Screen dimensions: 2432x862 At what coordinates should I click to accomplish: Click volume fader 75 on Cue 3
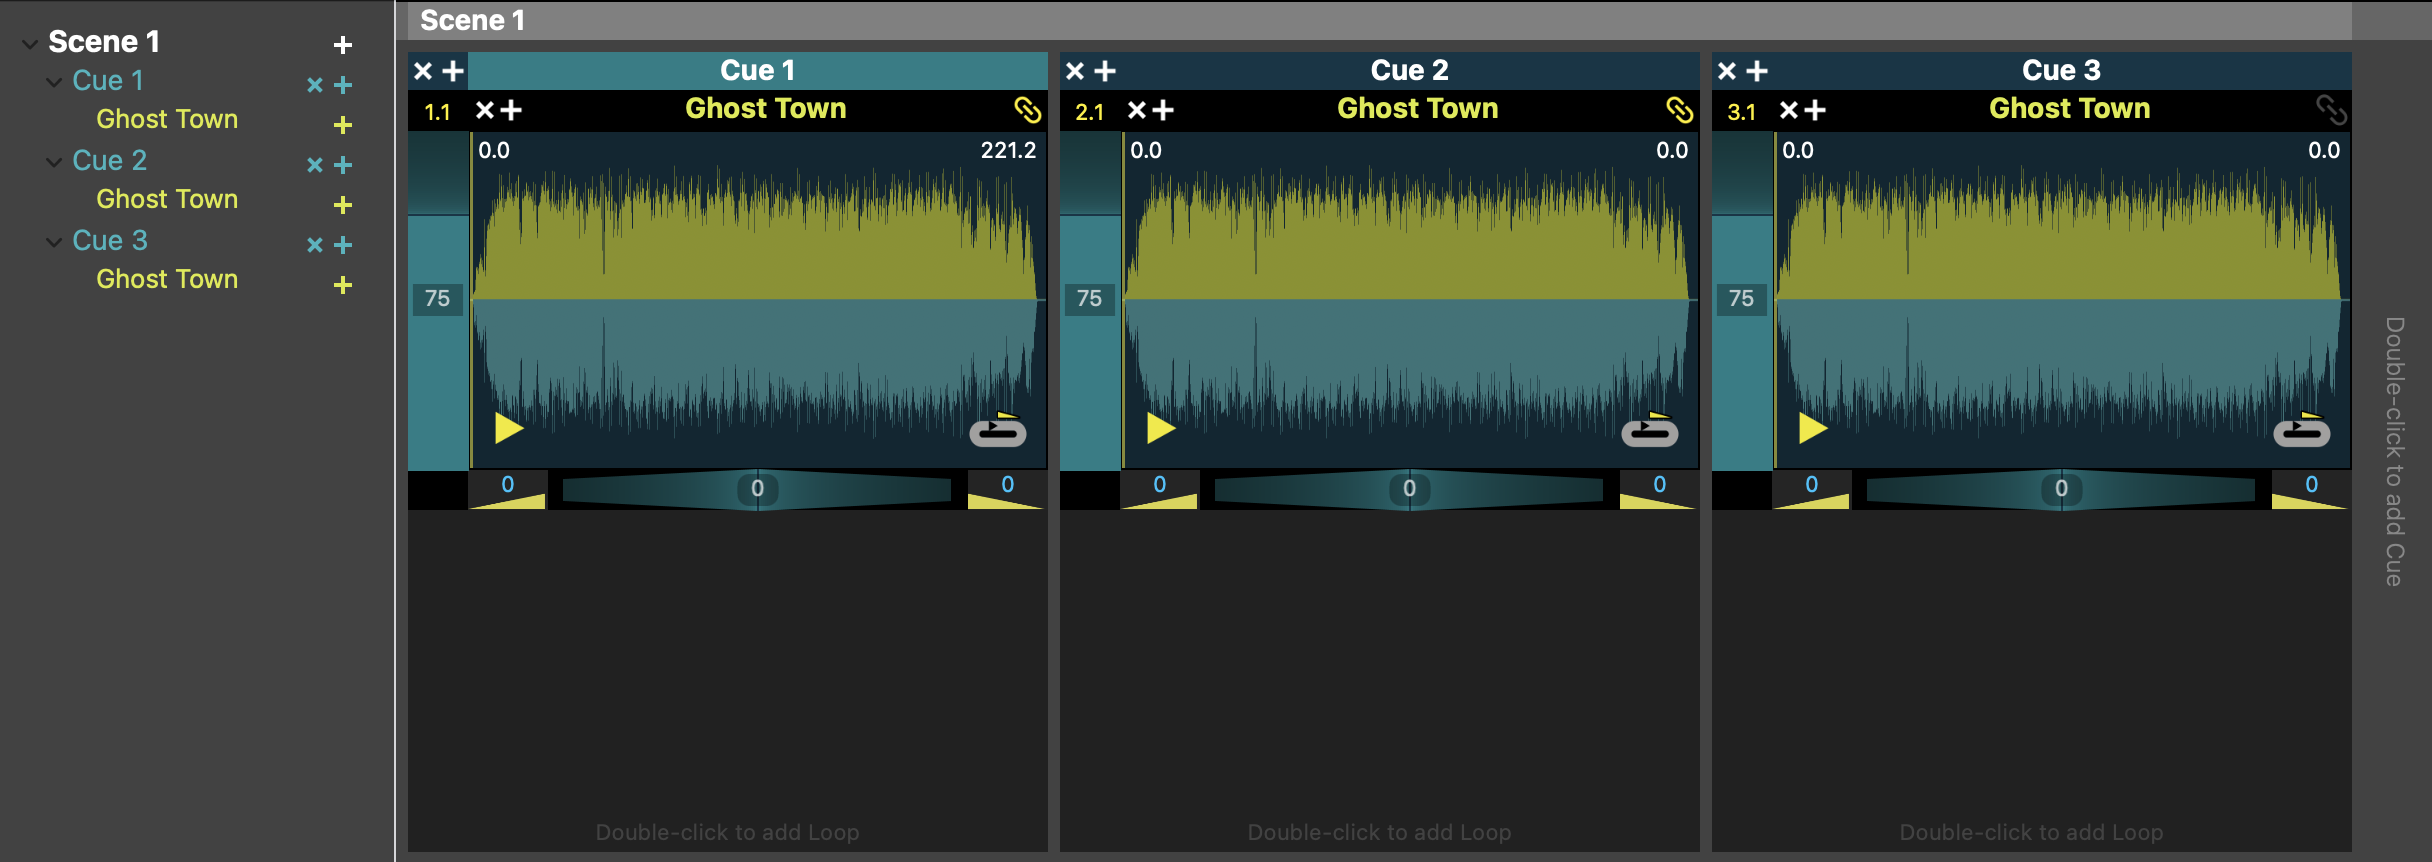(1742, 298)
